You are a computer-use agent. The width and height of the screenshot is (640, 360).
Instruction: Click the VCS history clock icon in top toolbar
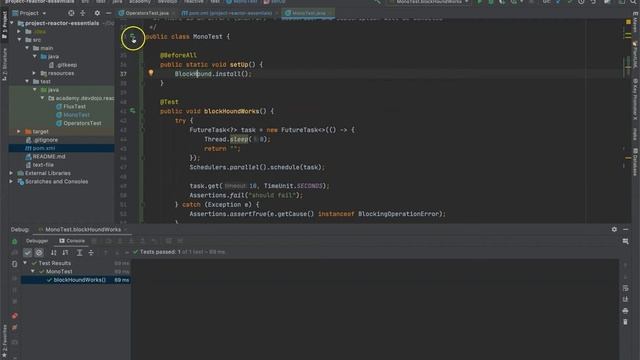tap(581, 2)
